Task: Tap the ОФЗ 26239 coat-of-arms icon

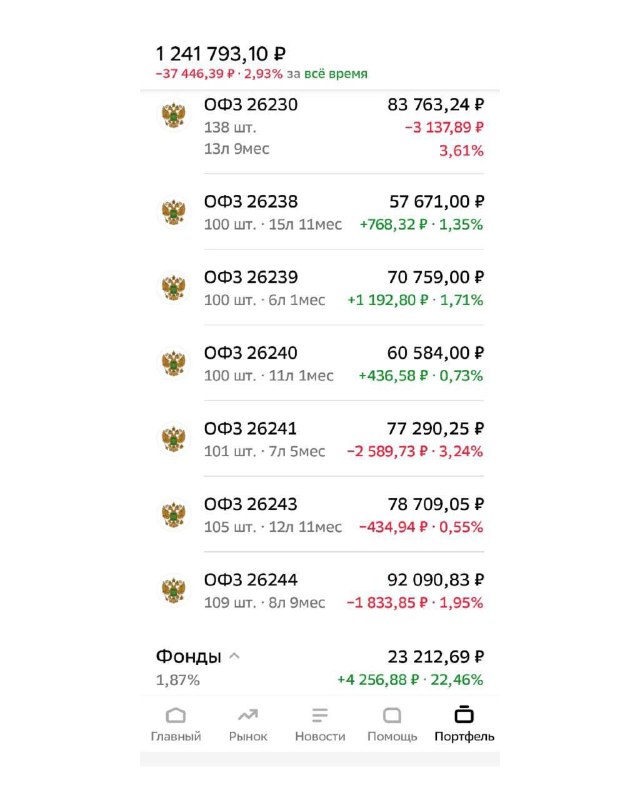Action: tap(174, 287)
